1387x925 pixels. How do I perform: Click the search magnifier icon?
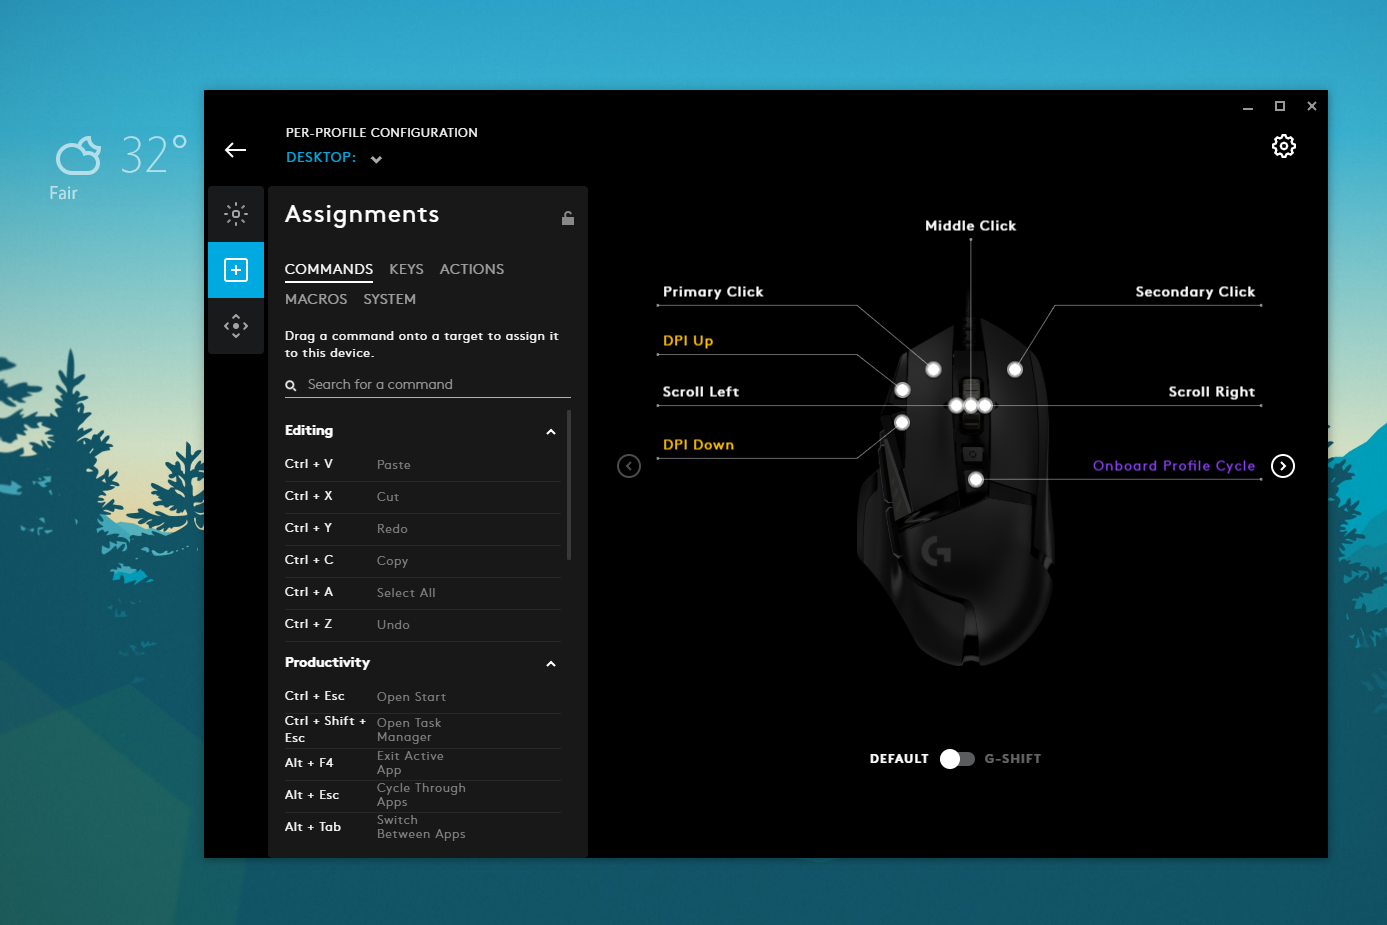coord(291,385)
